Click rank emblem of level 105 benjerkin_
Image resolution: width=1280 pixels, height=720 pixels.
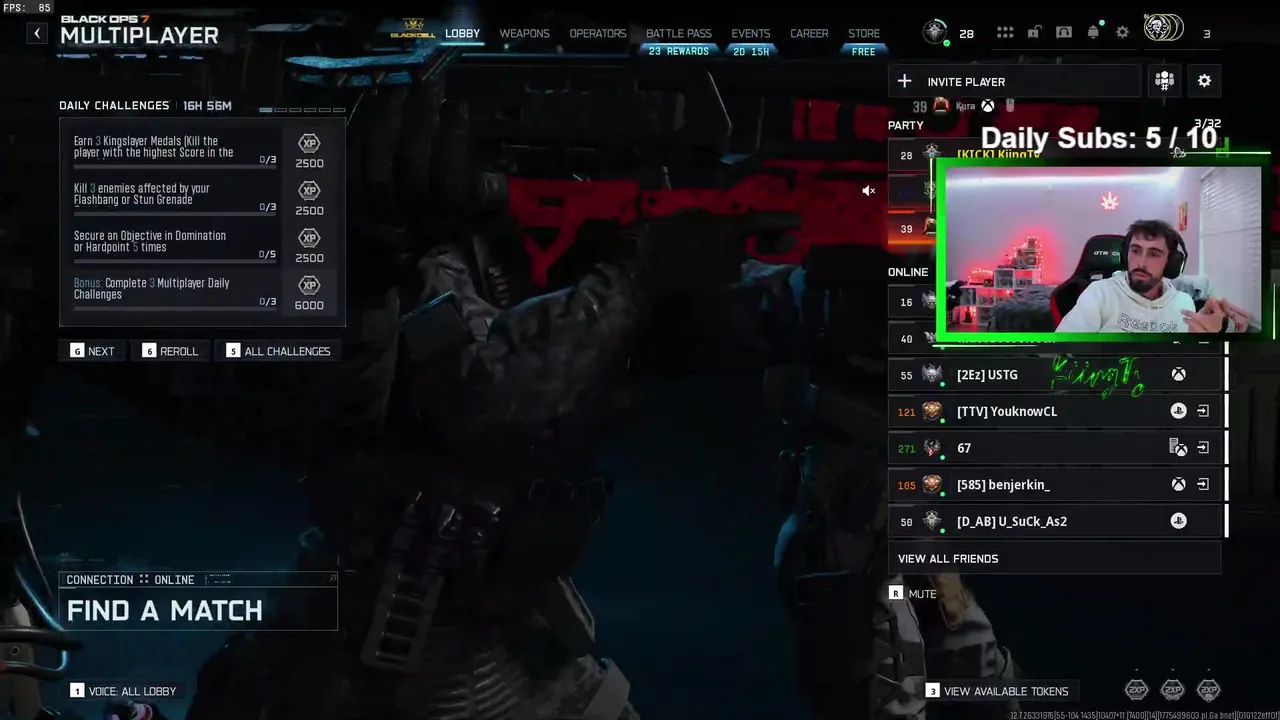[x=932, y=484]
